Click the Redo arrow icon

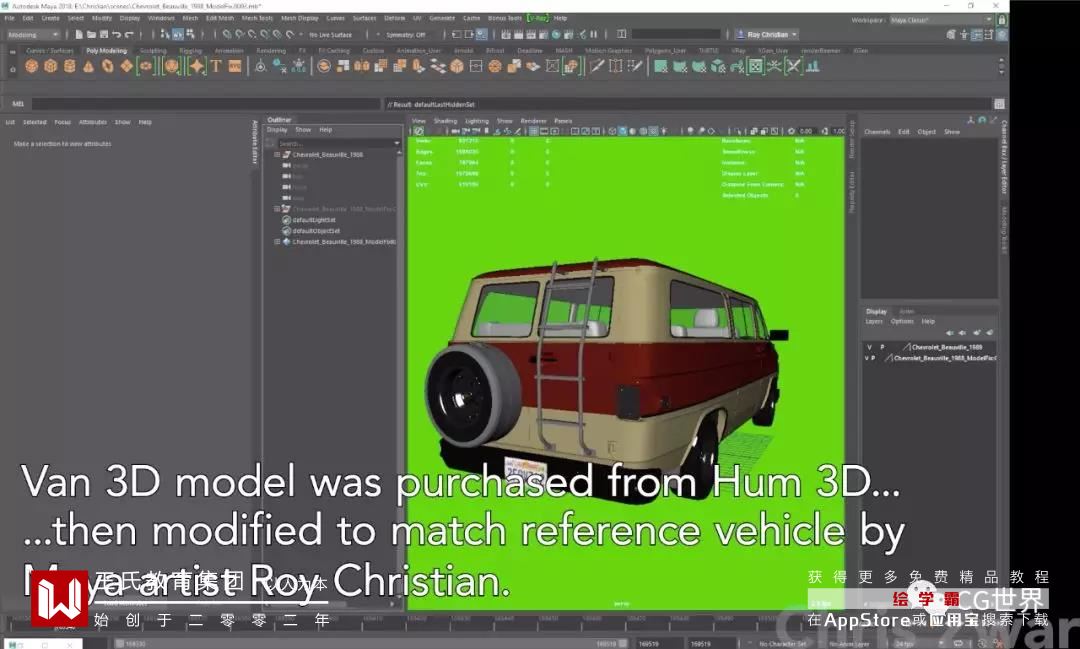(129, 34)
